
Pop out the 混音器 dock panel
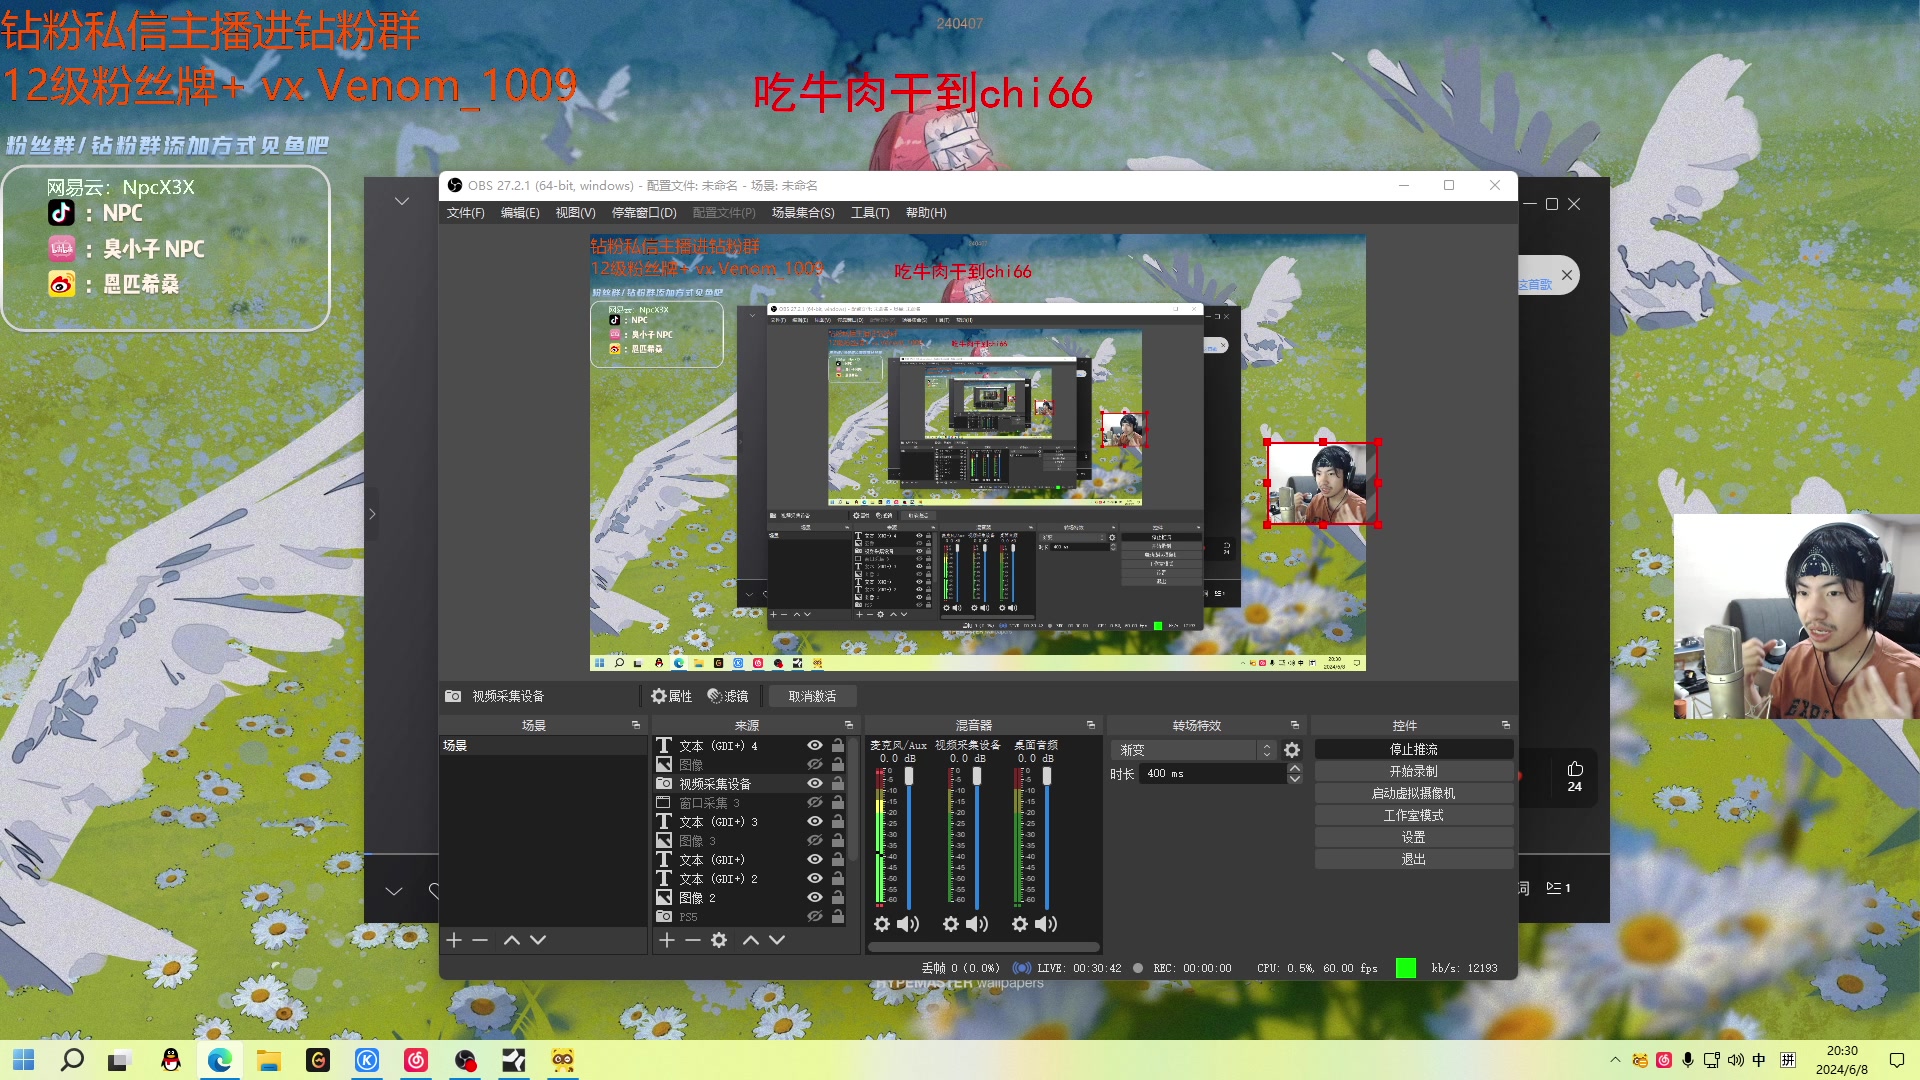click(x=1091, y=725)
